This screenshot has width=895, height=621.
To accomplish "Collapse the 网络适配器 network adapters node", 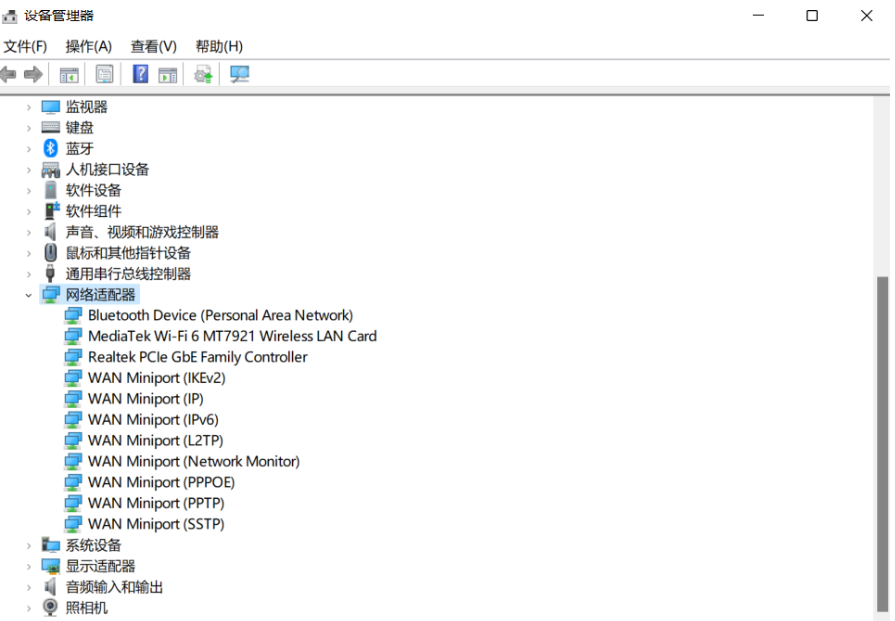I will point(29,295).
